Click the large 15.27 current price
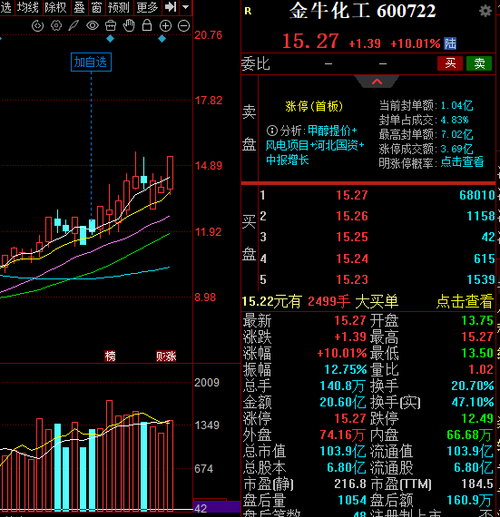 [x=310, y=41]
